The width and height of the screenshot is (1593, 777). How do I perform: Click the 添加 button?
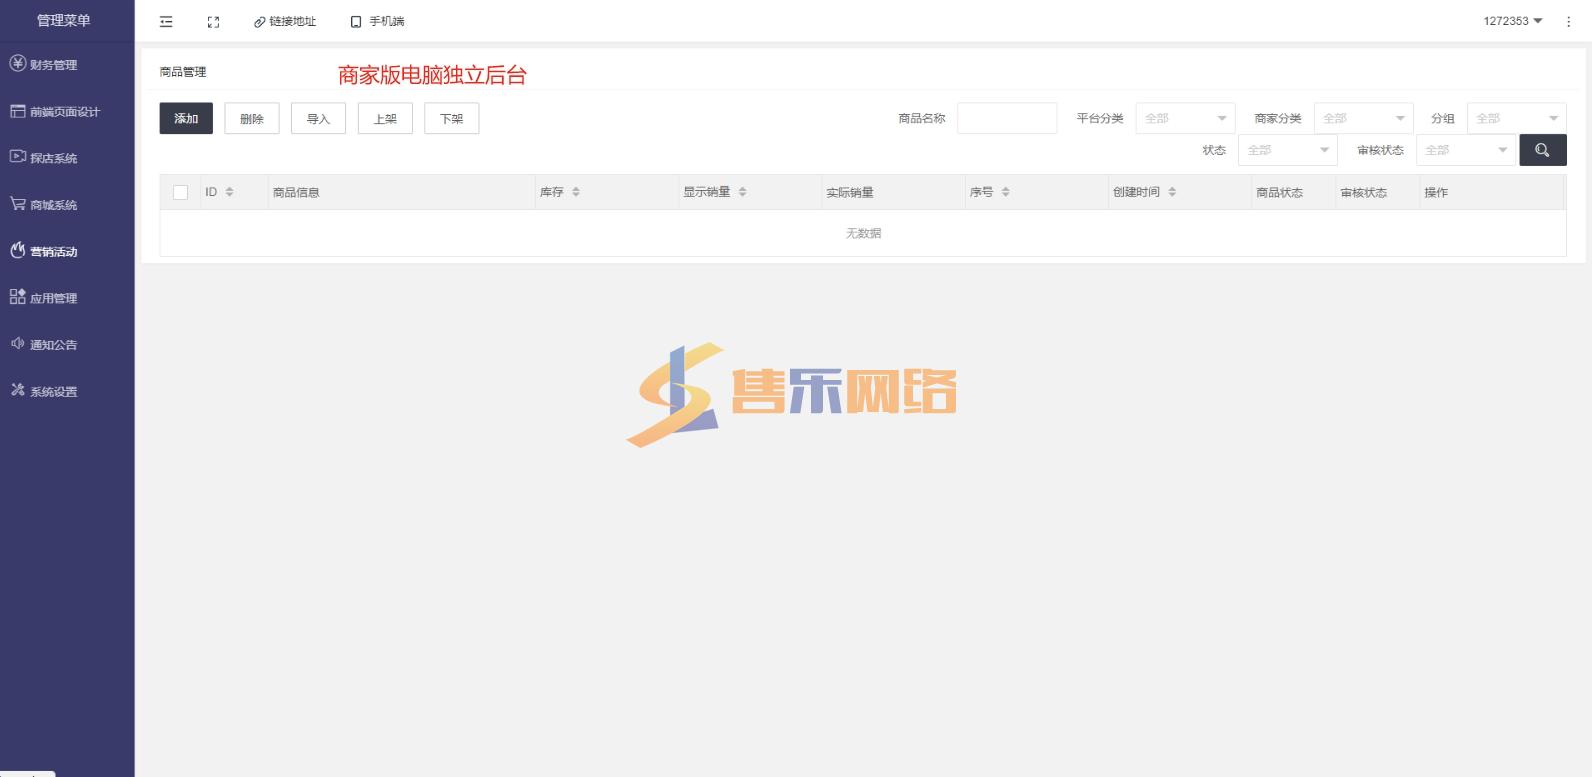[x=186, y=118]
